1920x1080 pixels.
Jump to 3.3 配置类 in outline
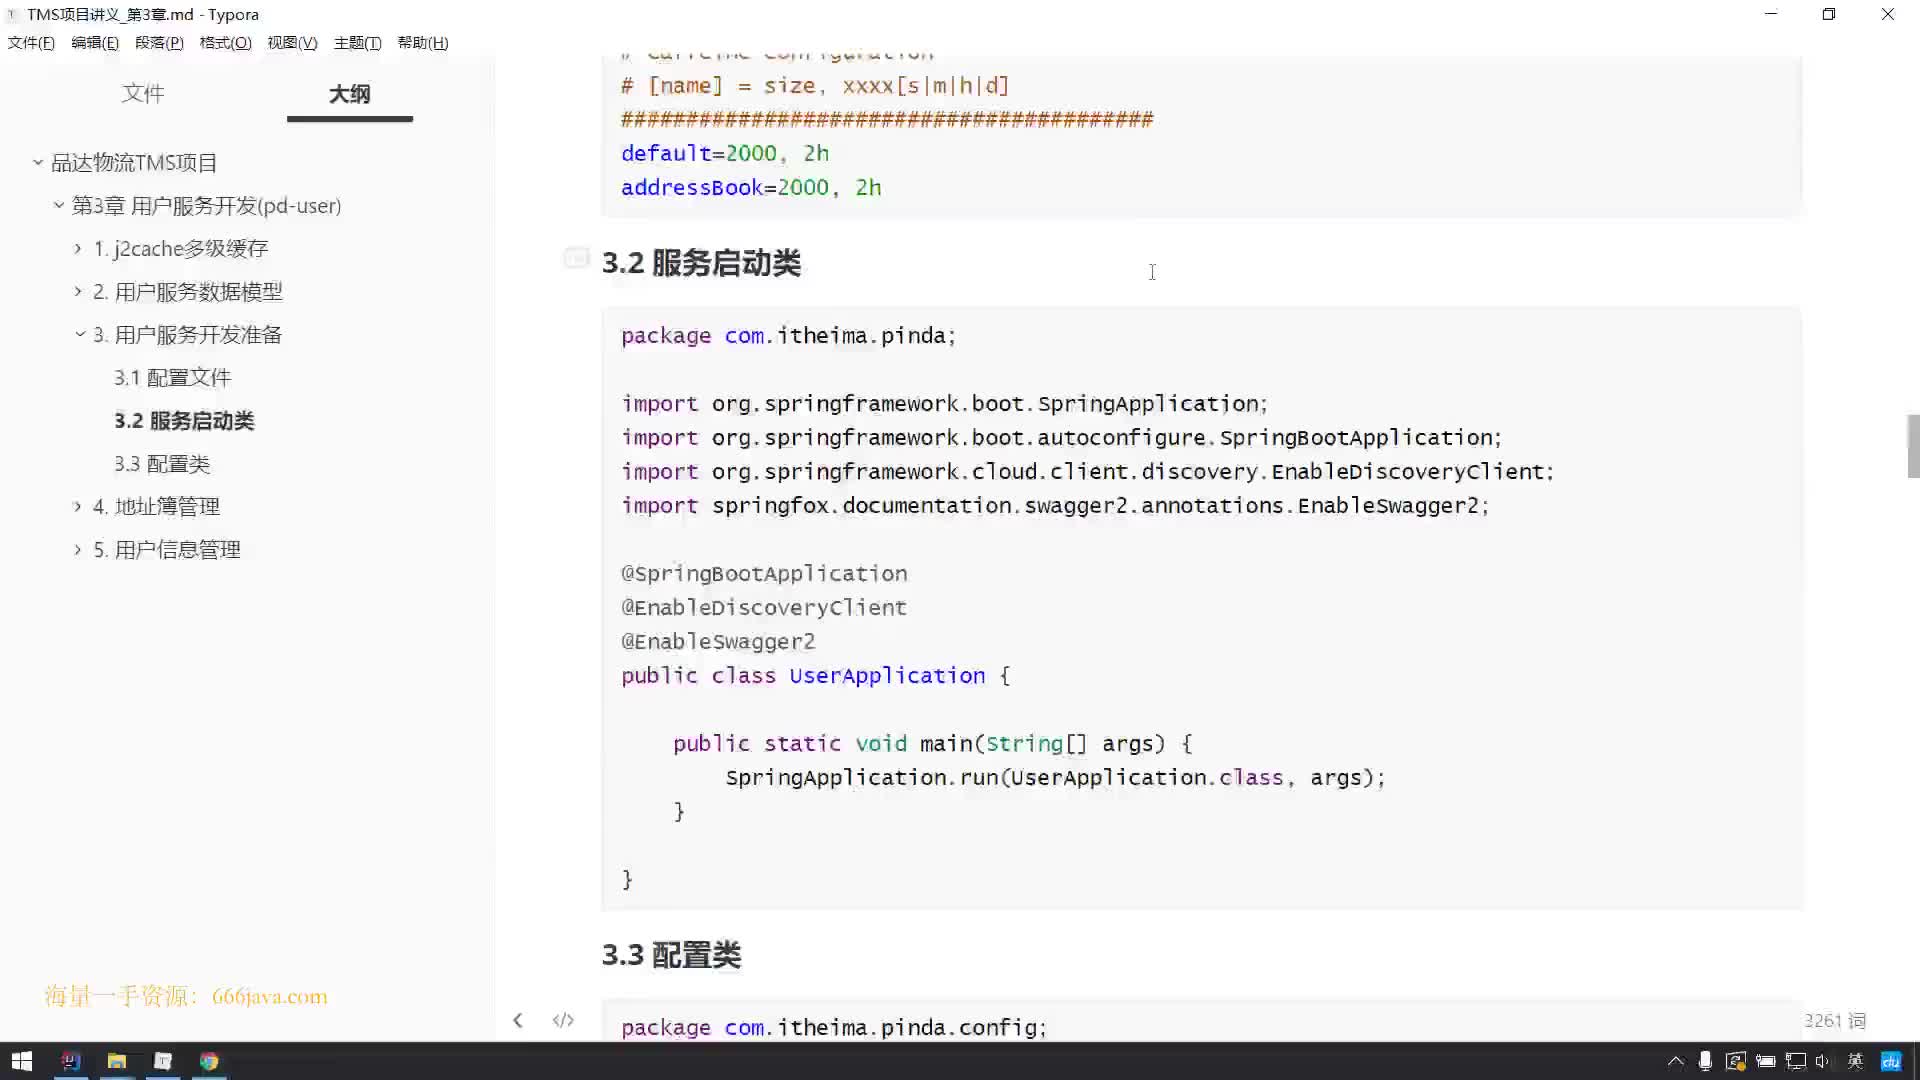[162, 463]
